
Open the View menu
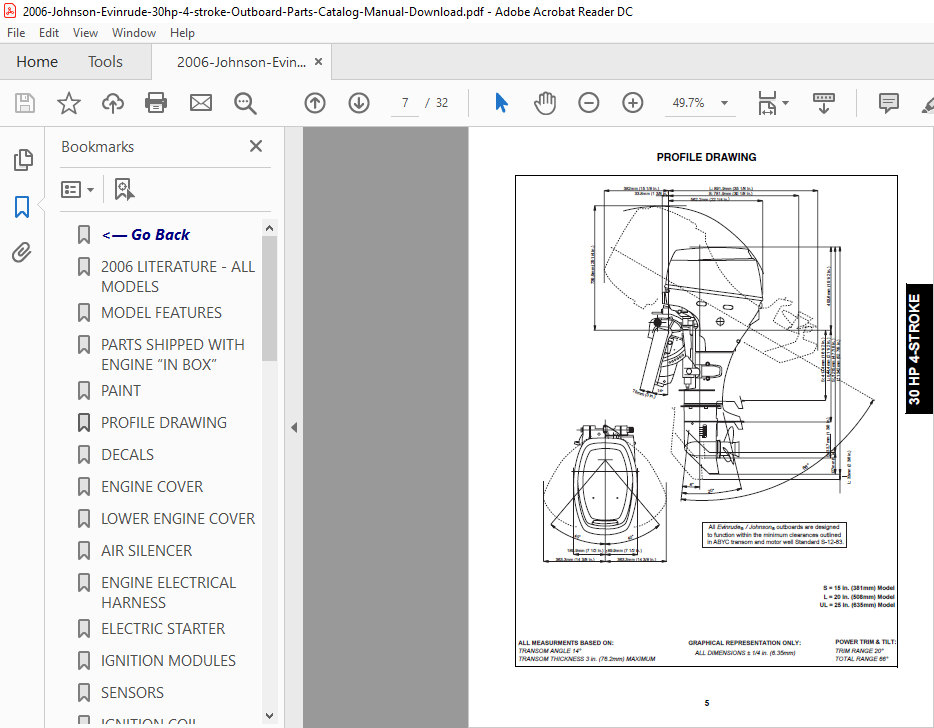pyautogui.click(x=85, y=33)
